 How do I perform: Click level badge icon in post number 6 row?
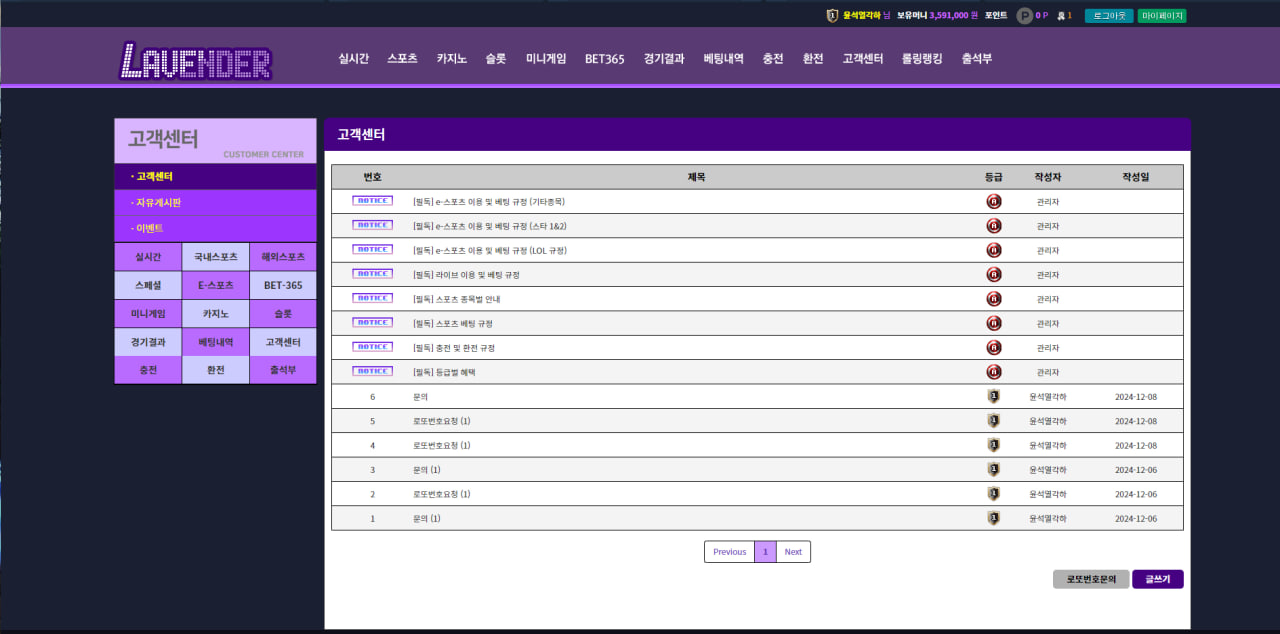pyautogui.click(x=993, y=396)
